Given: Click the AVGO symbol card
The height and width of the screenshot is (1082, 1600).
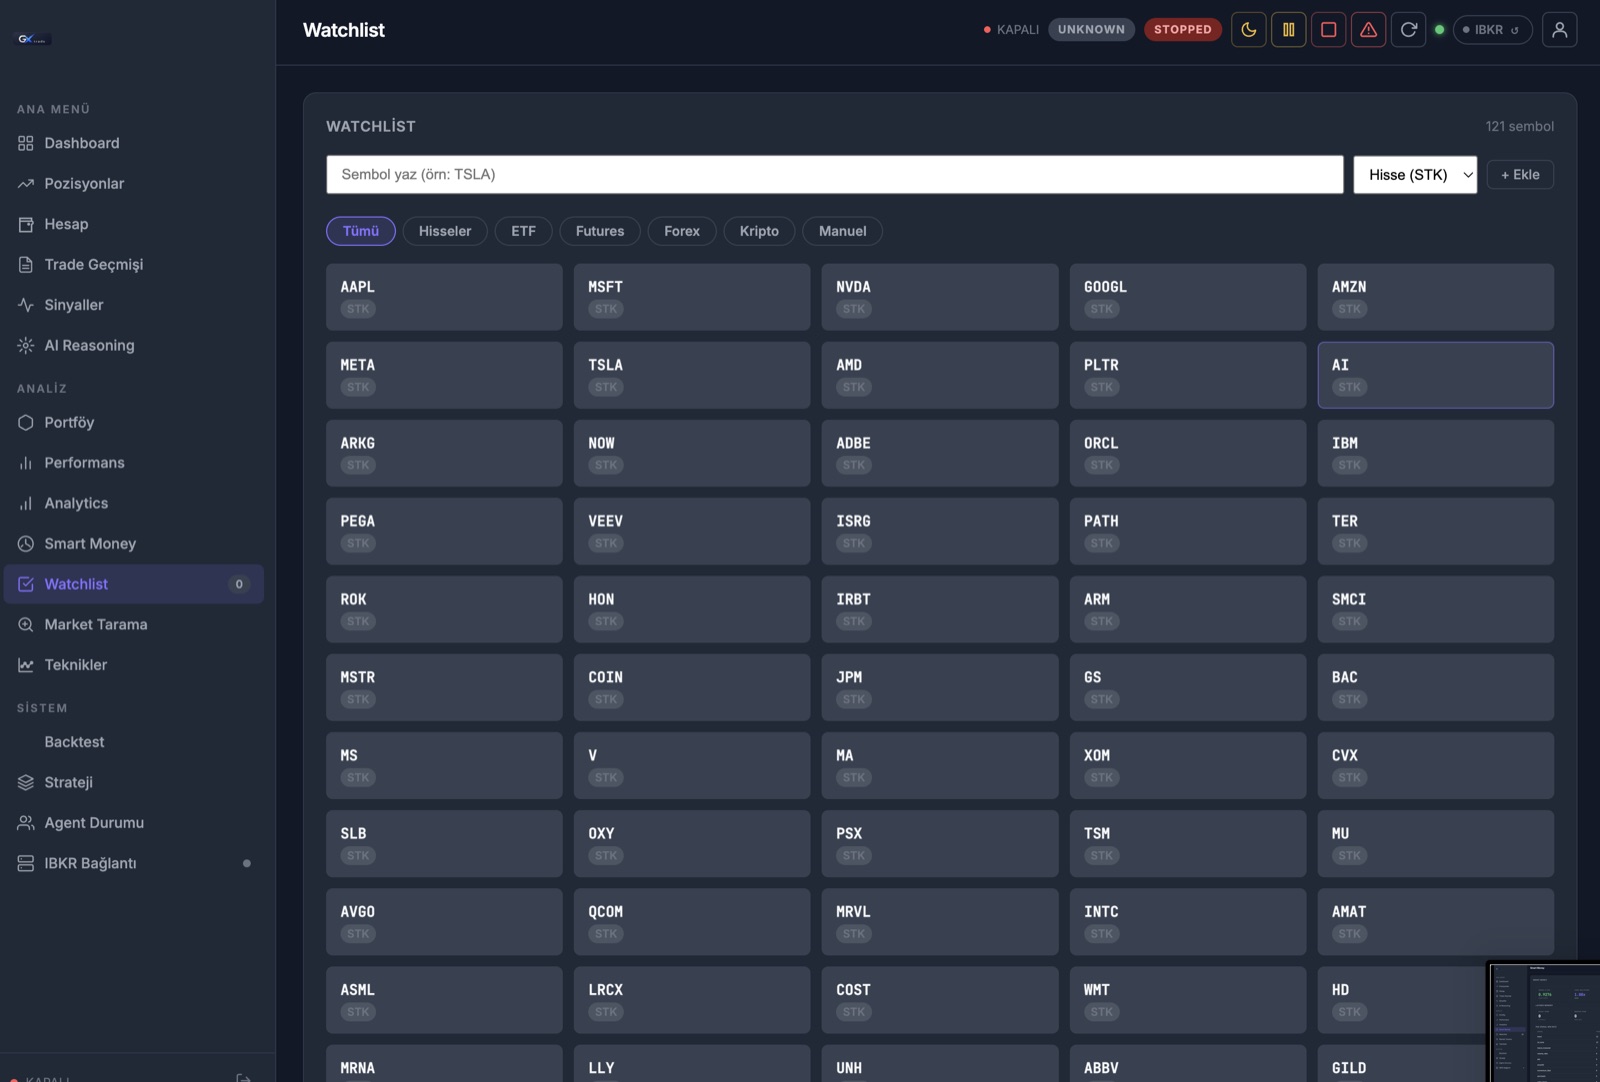Looking at the screenshot, I should (x=444, y=922).
